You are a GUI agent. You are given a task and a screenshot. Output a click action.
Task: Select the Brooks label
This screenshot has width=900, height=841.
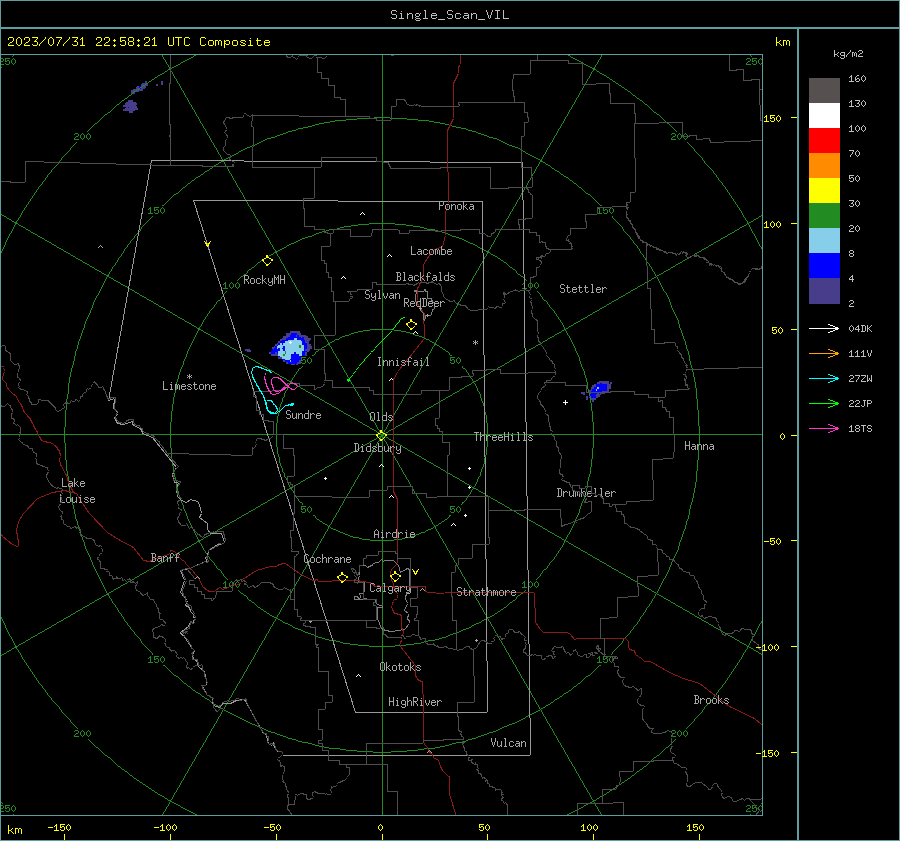point(711,700)
